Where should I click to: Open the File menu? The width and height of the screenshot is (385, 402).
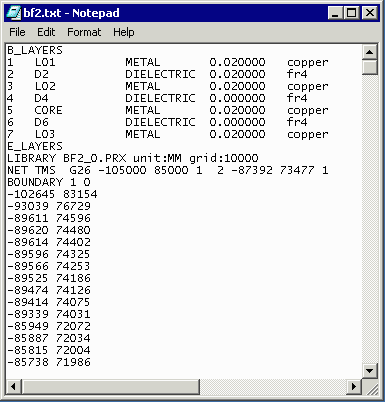click(17, 32)
